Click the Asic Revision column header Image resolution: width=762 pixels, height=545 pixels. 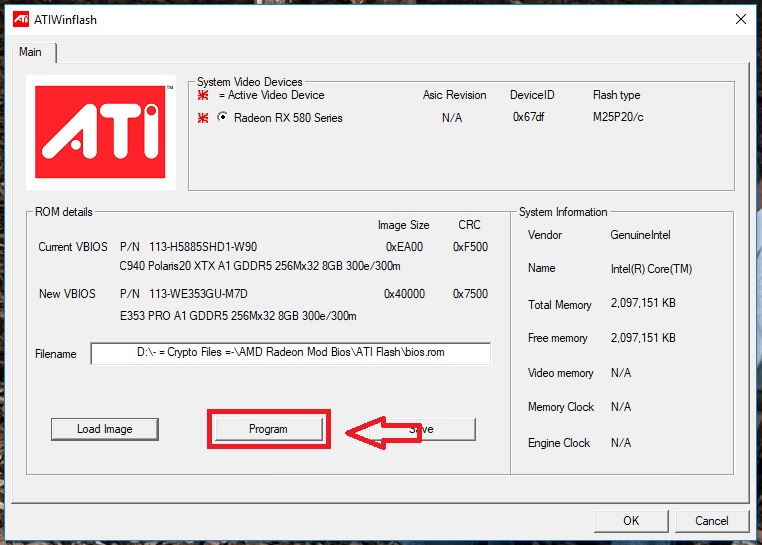coord(454,95)
